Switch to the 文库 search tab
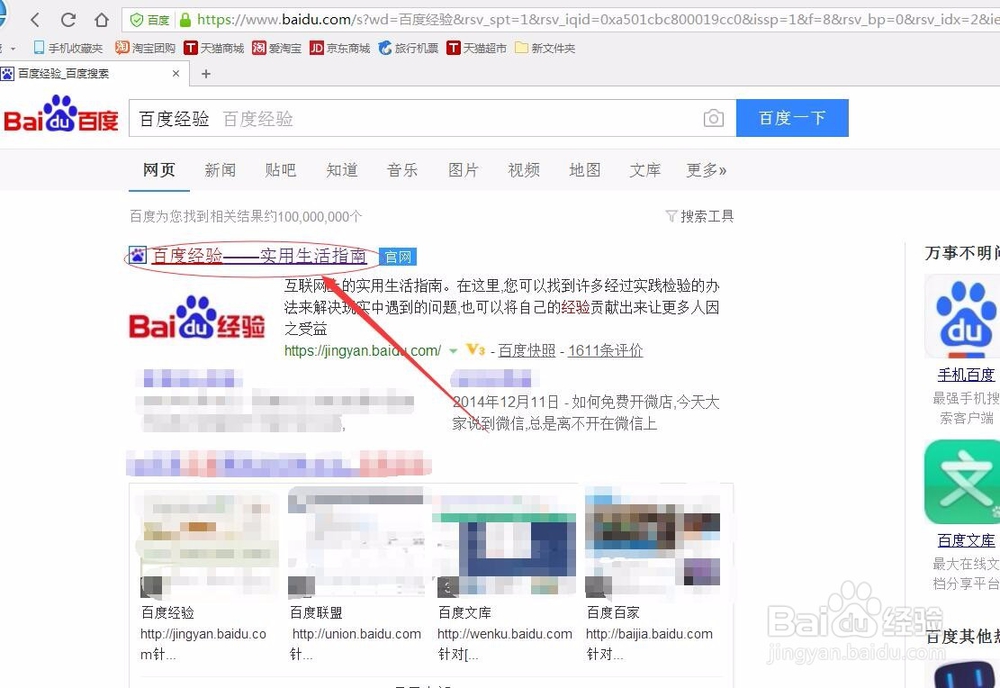 [645, 170]
